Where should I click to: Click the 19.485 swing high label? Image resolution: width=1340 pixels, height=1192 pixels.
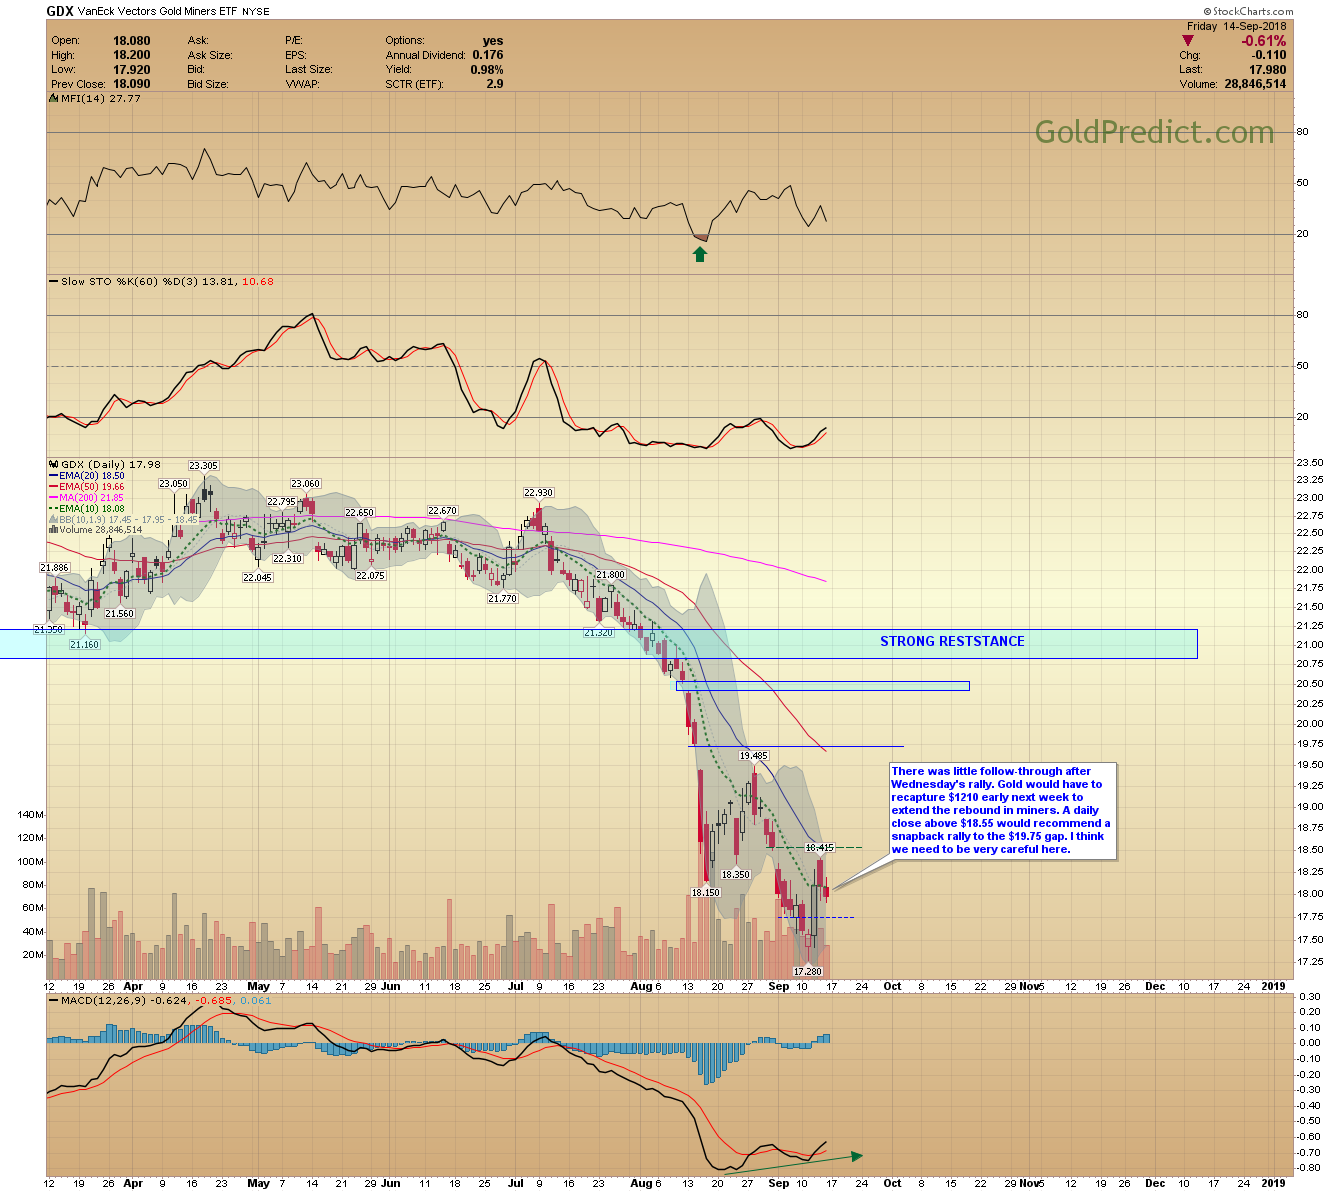click(x=754, y=756)
